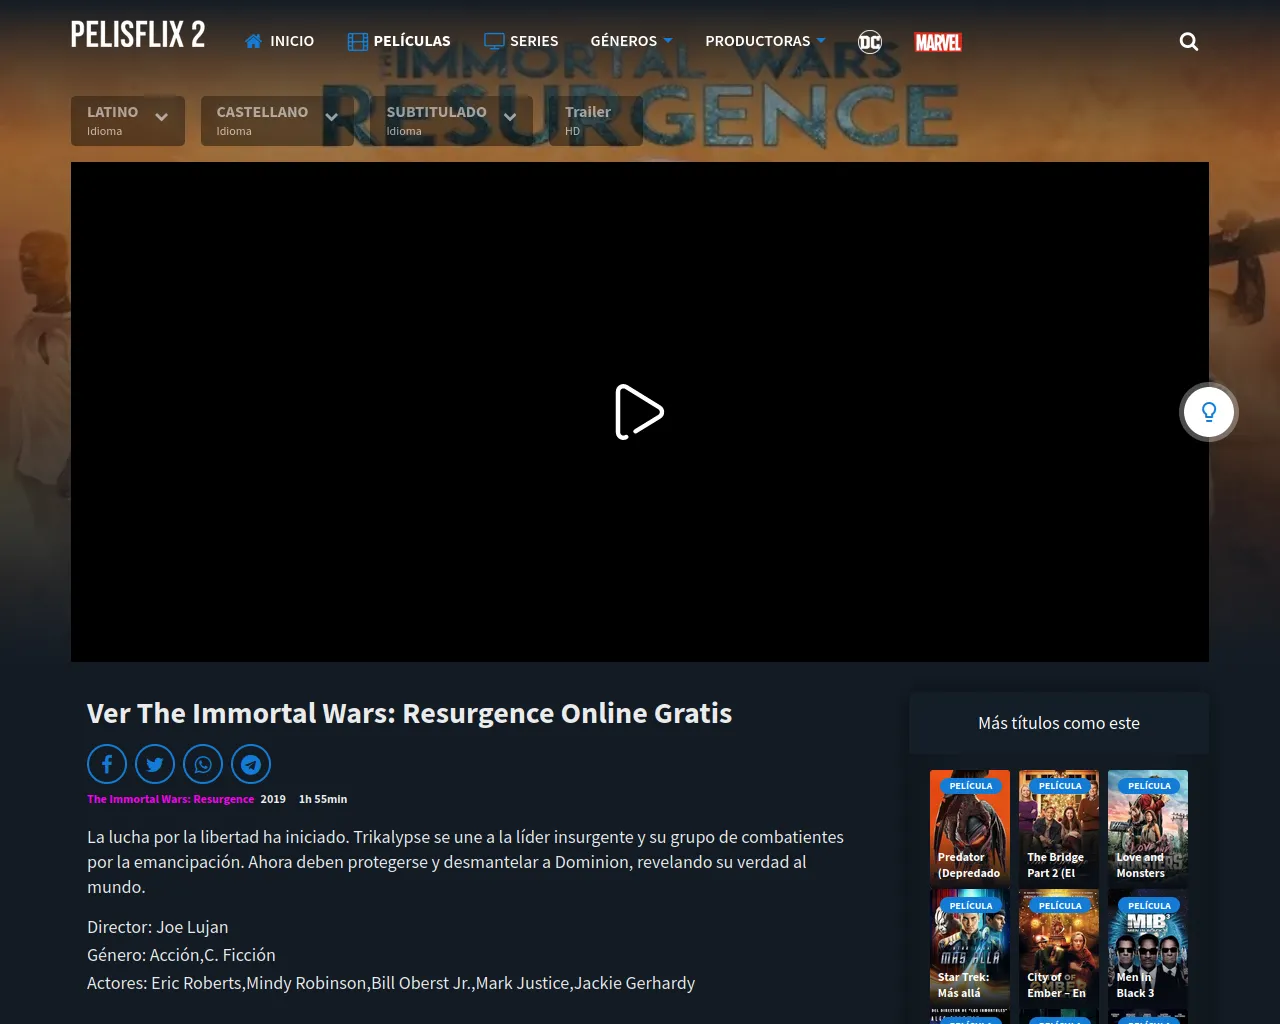This screenshot has width=1280, height=1024.
Task: Open the SERIES menu item
Action: (521, 41)
